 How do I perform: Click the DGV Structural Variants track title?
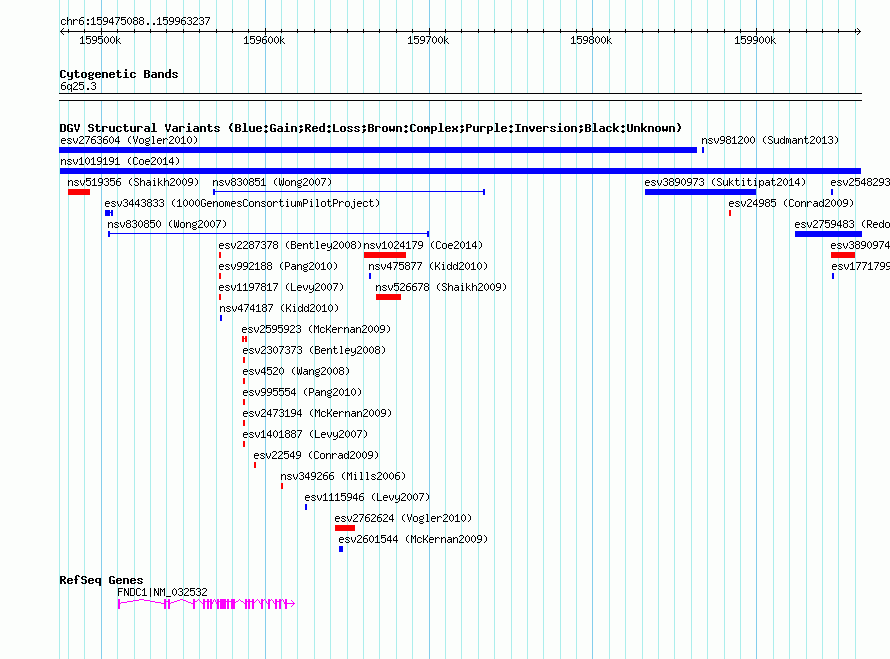370,128
